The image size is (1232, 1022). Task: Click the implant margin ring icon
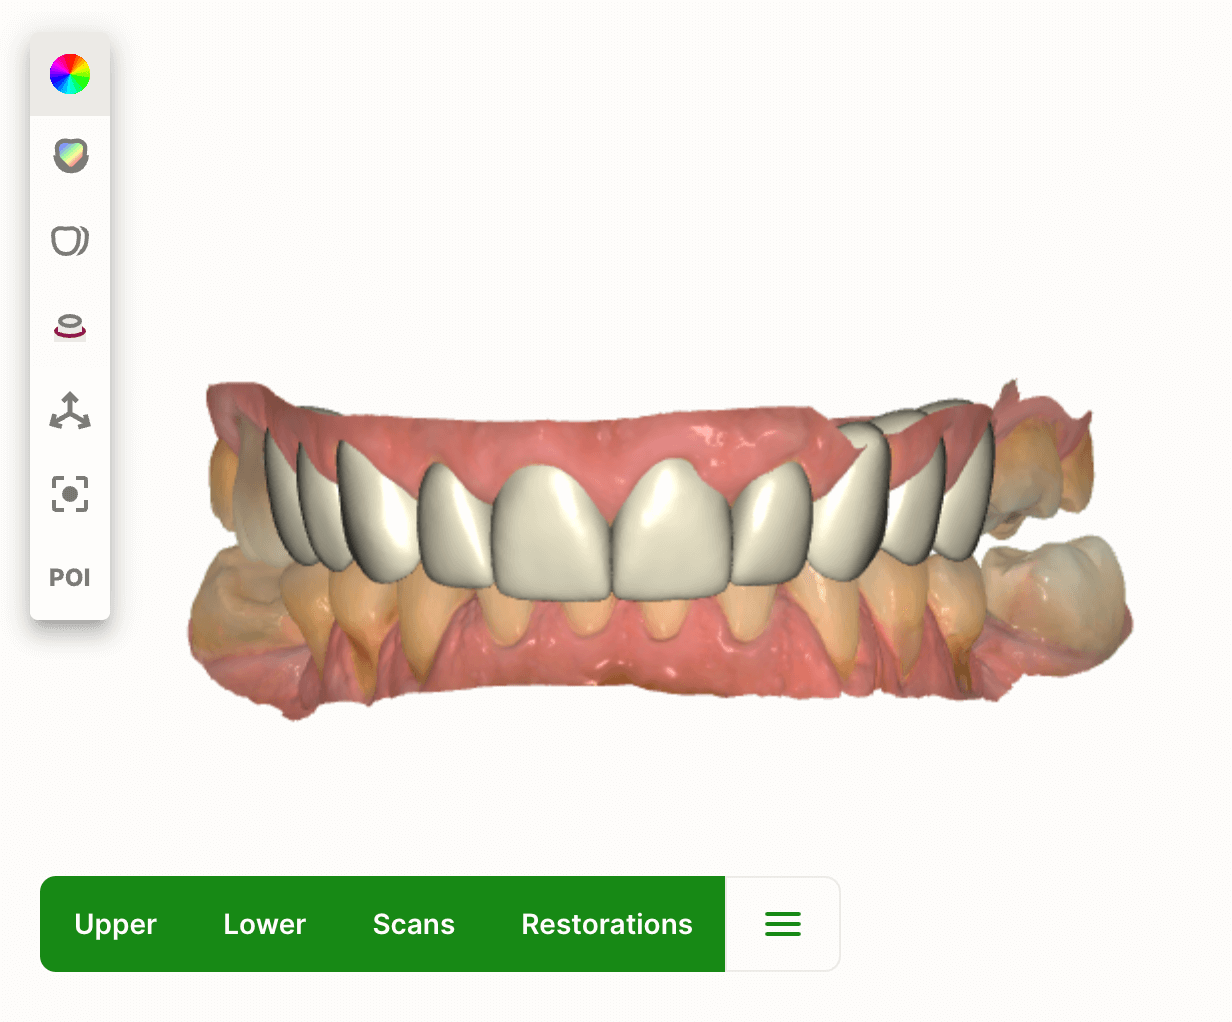(x=70, y=327)
